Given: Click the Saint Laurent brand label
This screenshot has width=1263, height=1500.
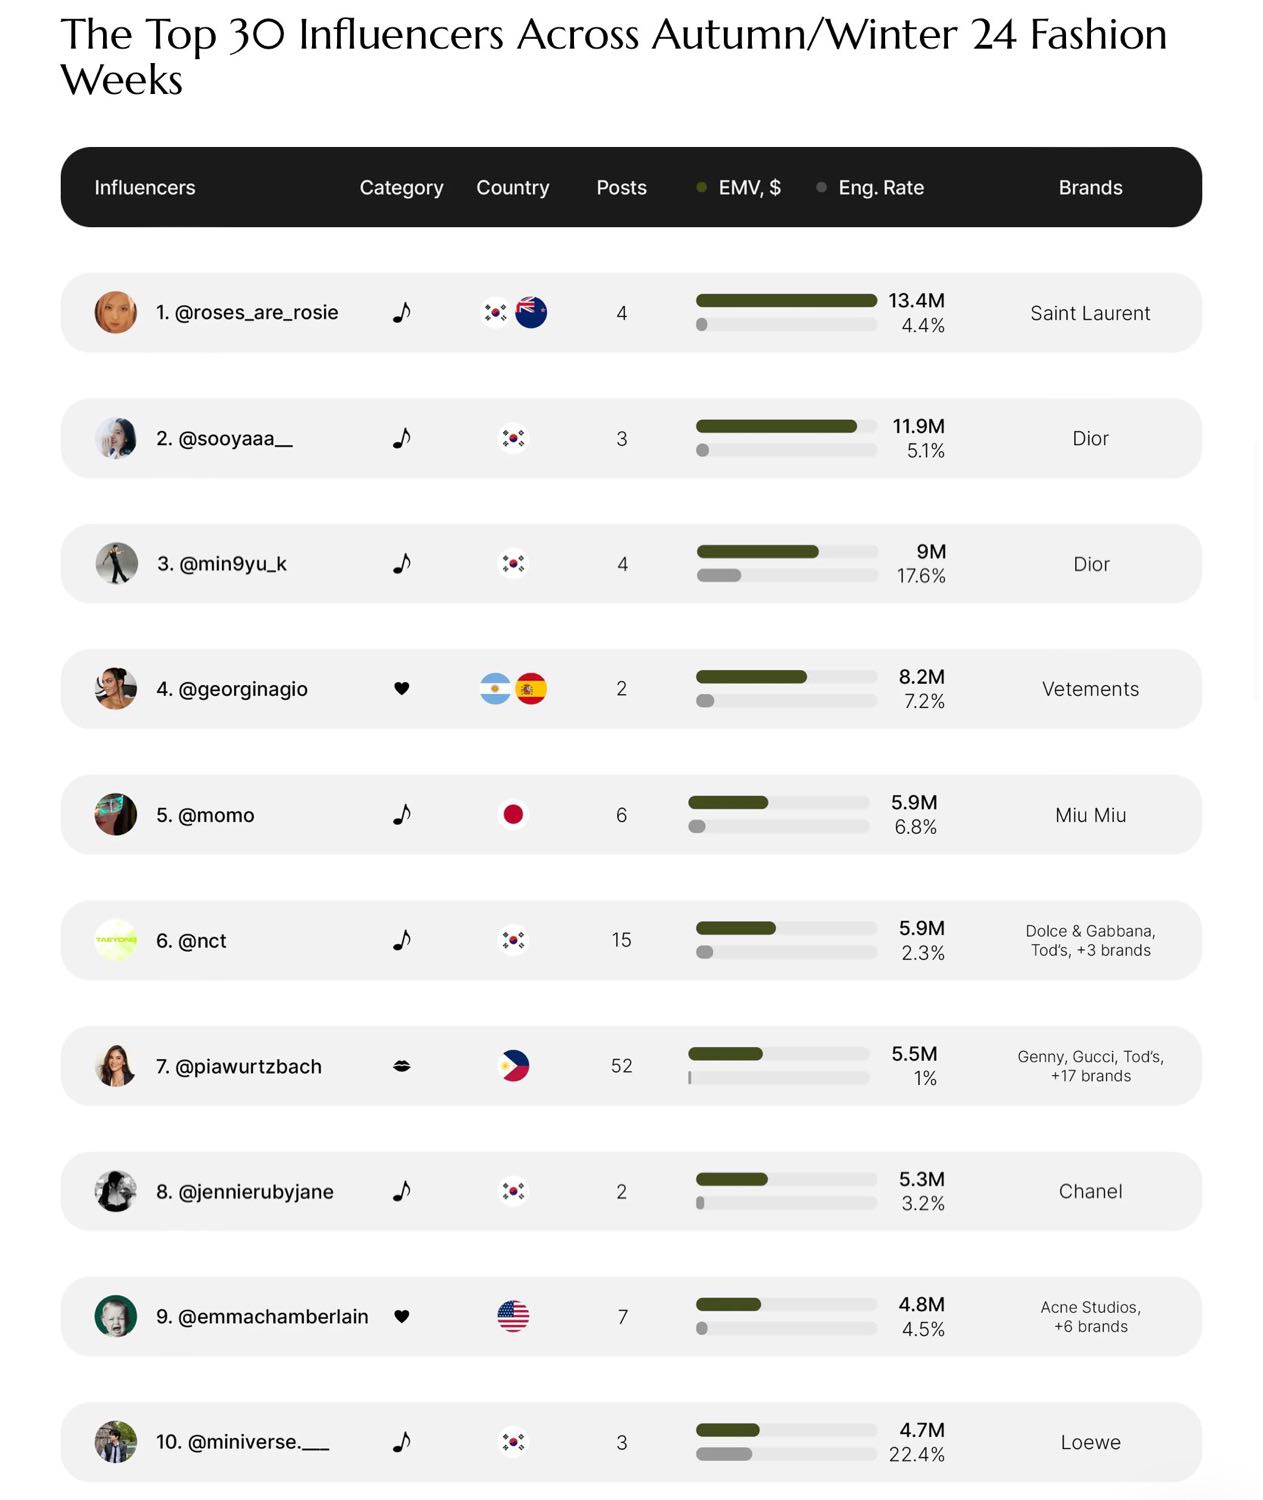Looking at the screenshot, I should click(x=1090, y=313).
